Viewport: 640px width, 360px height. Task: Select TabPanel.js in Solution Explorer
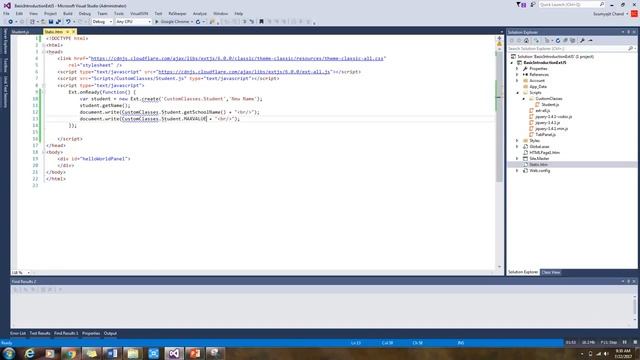(x=545, y=134)
